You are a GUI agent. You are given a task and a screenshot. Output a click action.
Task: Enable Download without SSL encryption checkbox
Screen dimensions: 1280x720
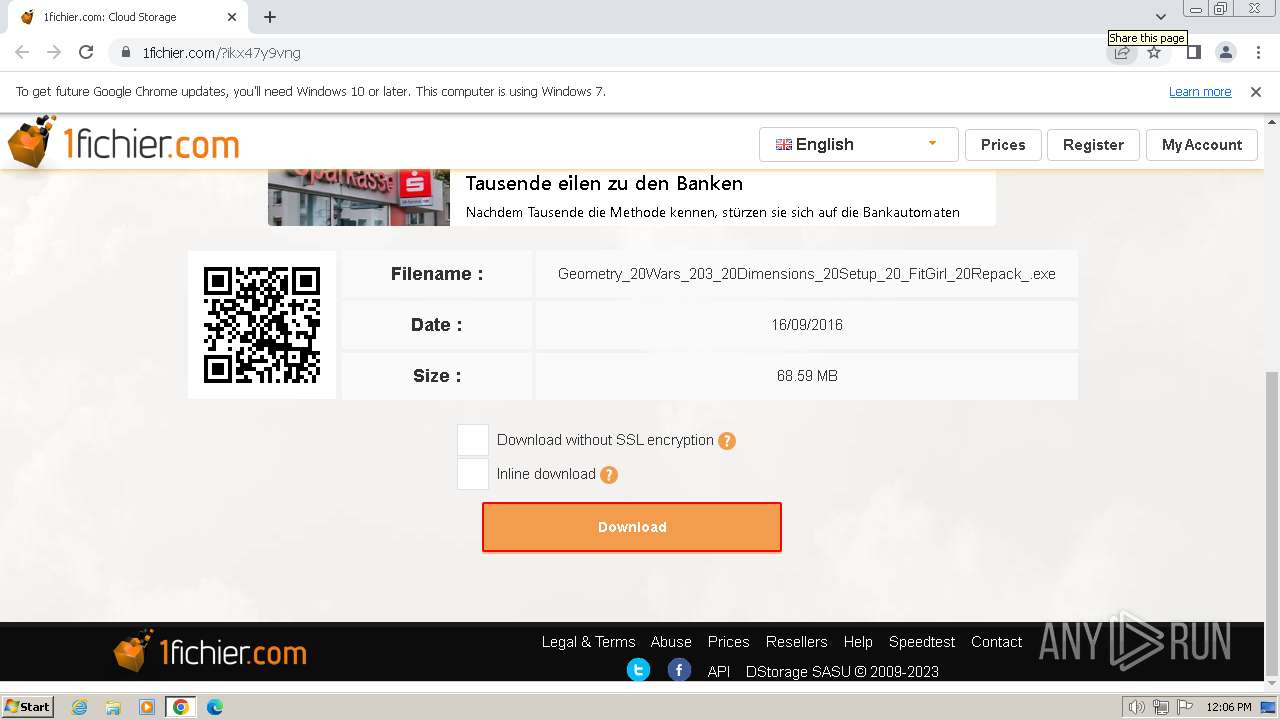[473, 440]
